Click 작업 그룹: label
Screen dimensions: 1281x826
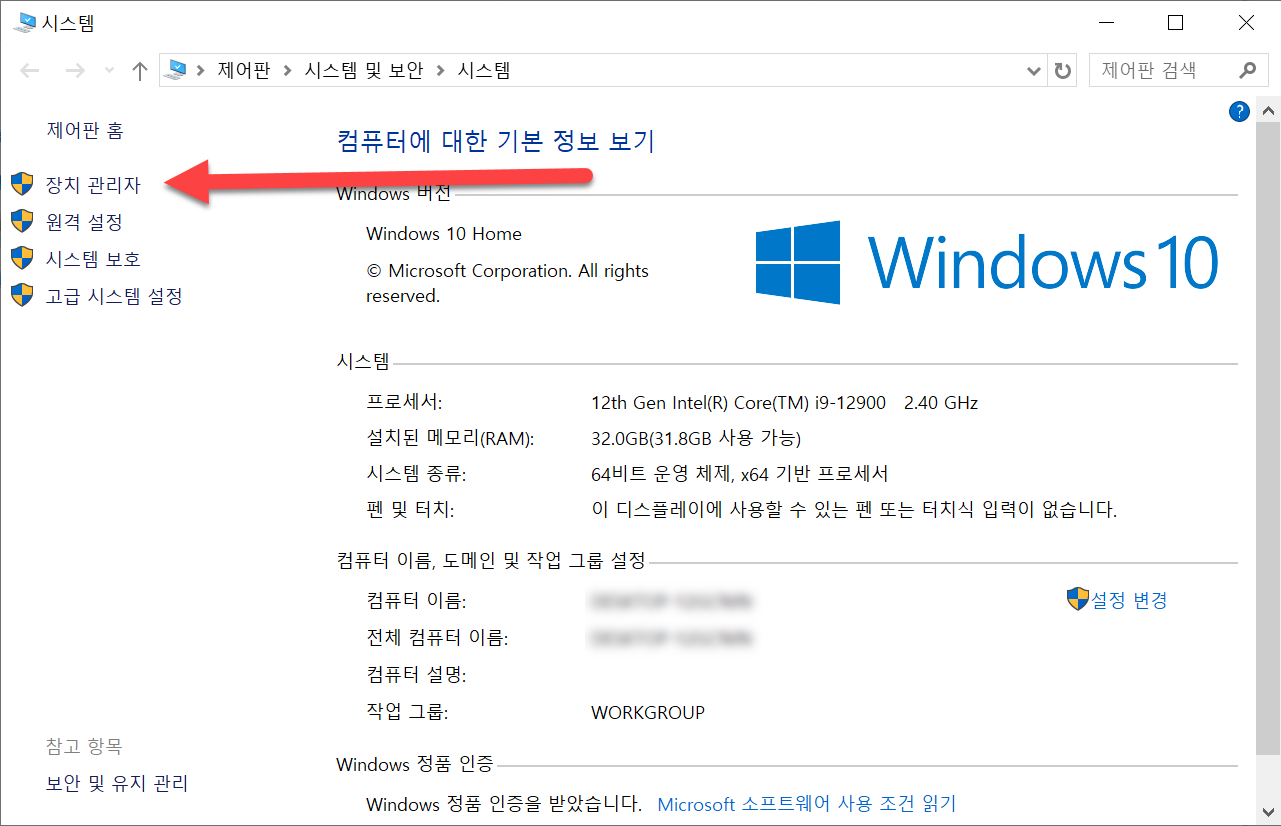click(407, 713)
